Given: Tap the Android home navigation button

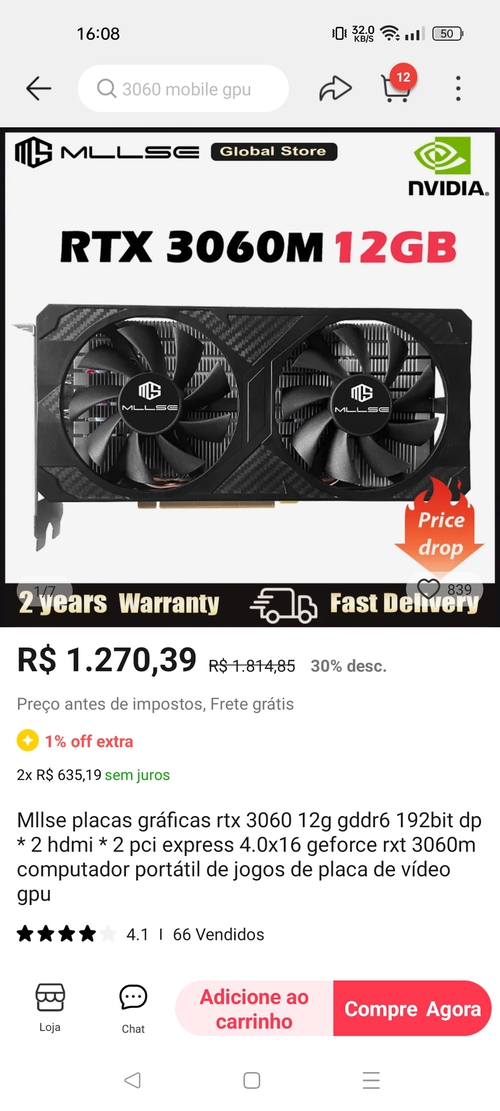Looking at the screenshot, I should tap(251, 1080).
